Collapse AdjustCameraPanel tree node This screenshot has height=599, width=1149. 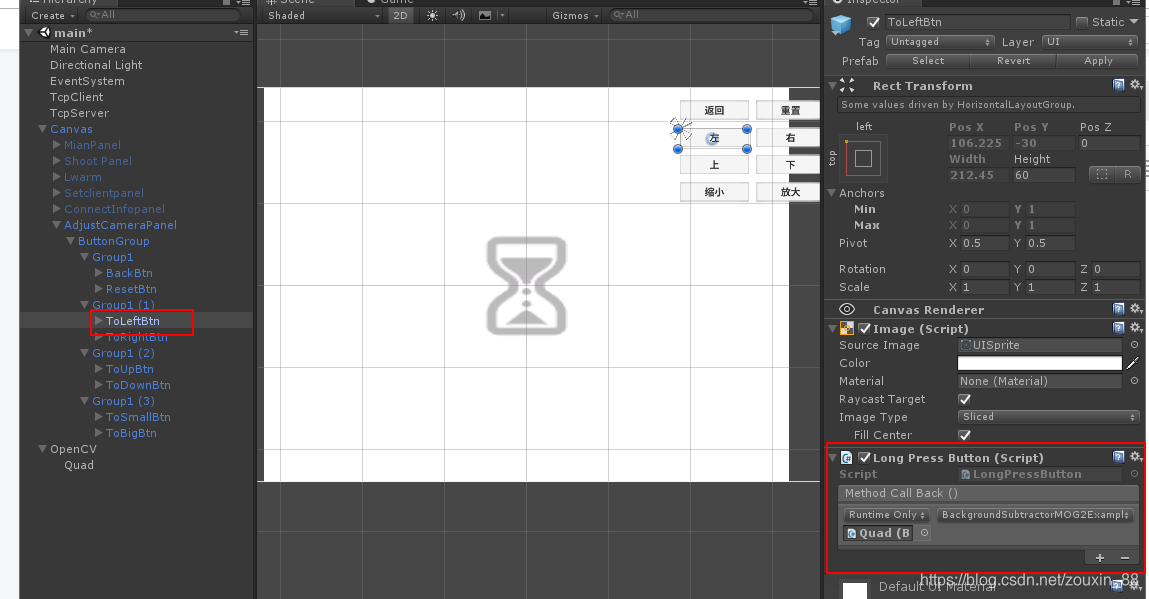56,225
